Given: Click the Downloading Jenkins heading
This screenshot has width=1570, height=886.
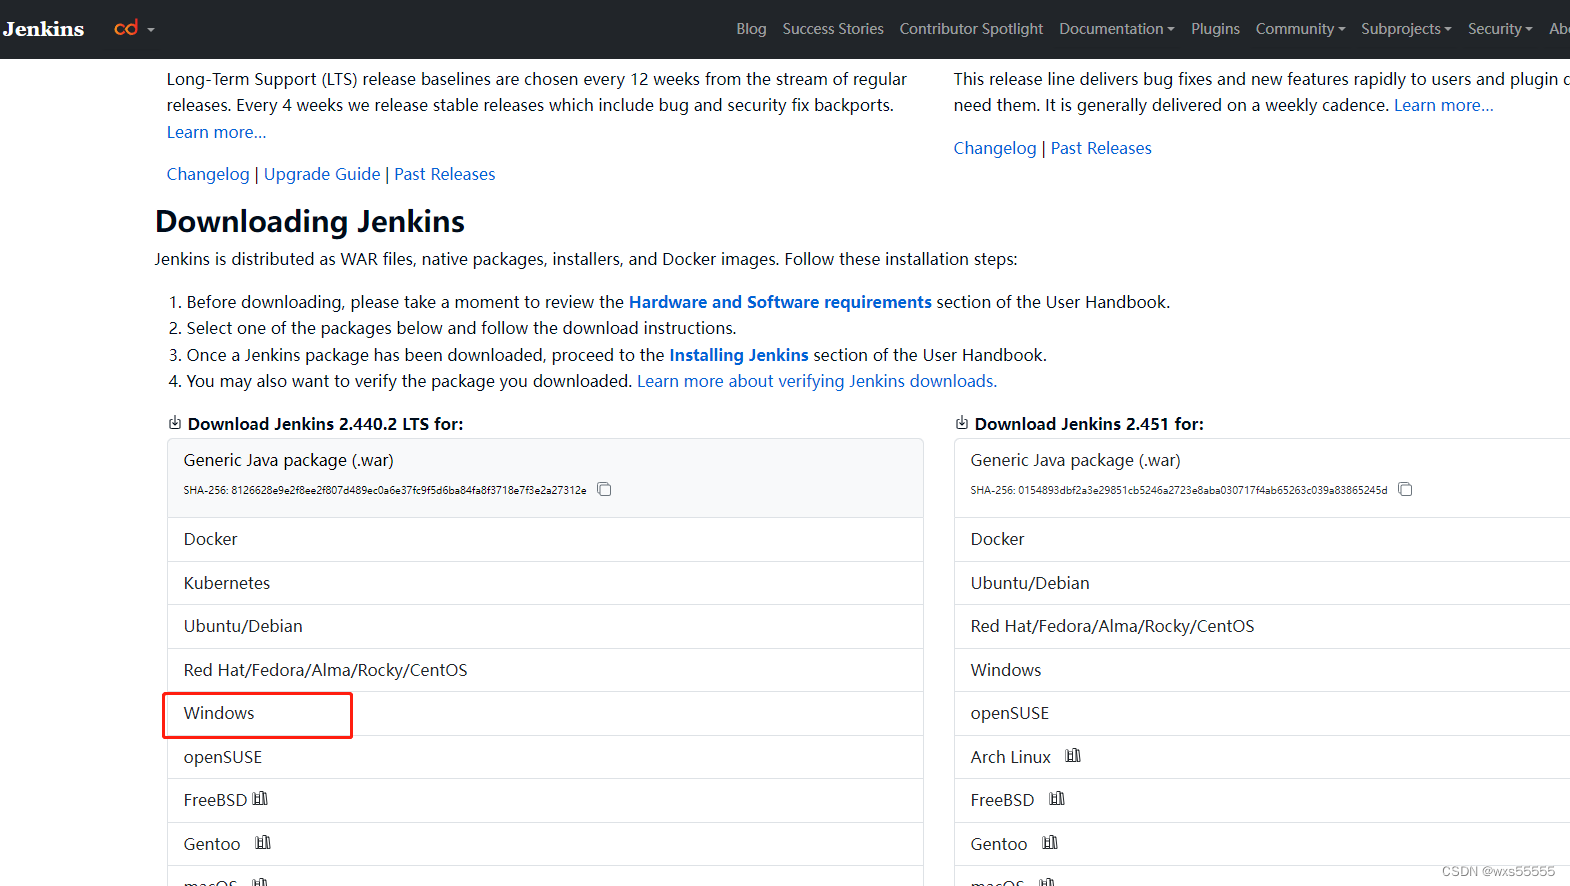Looking at the screenshot, I should point(310,221).
